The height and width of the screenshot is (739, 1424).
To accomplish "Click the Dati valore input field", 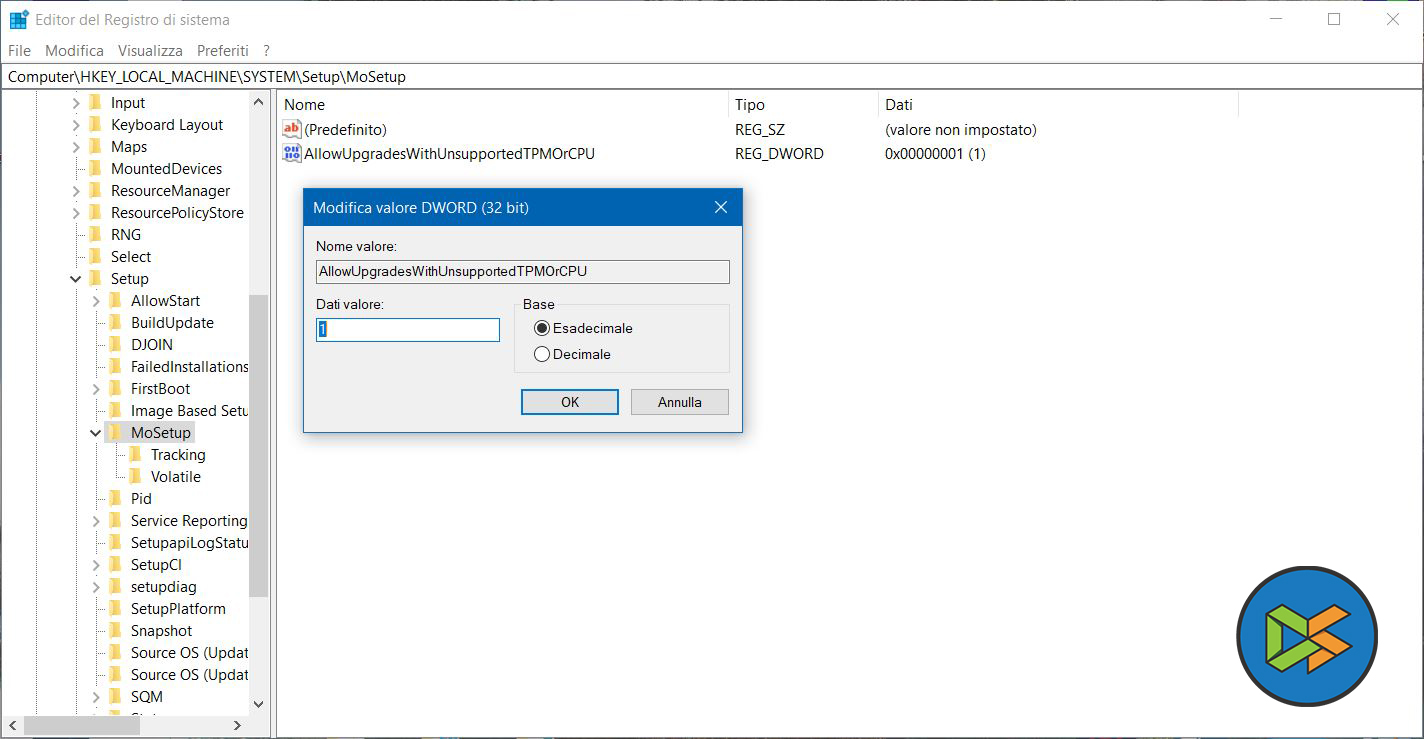I will click(x=408, y=330).
